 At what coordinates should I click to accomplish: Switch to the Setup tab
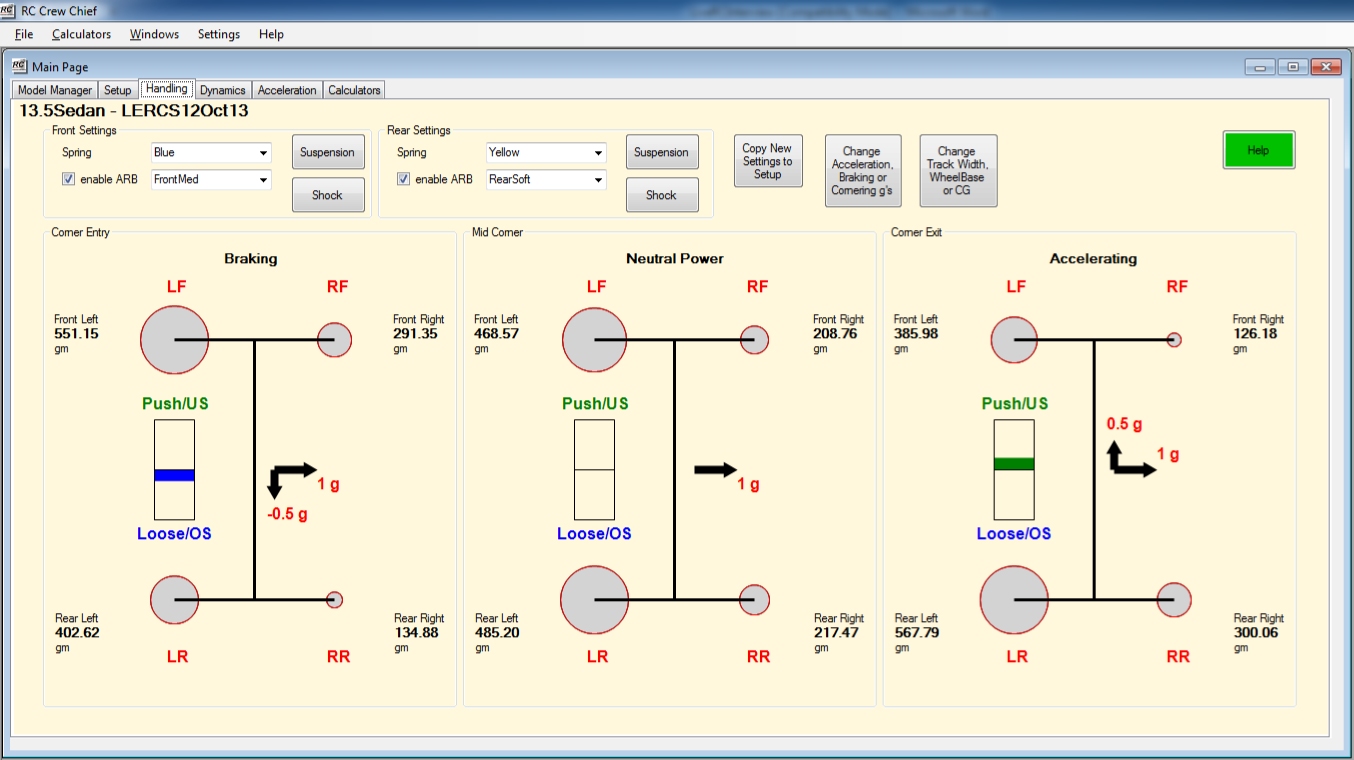(118, 90)
